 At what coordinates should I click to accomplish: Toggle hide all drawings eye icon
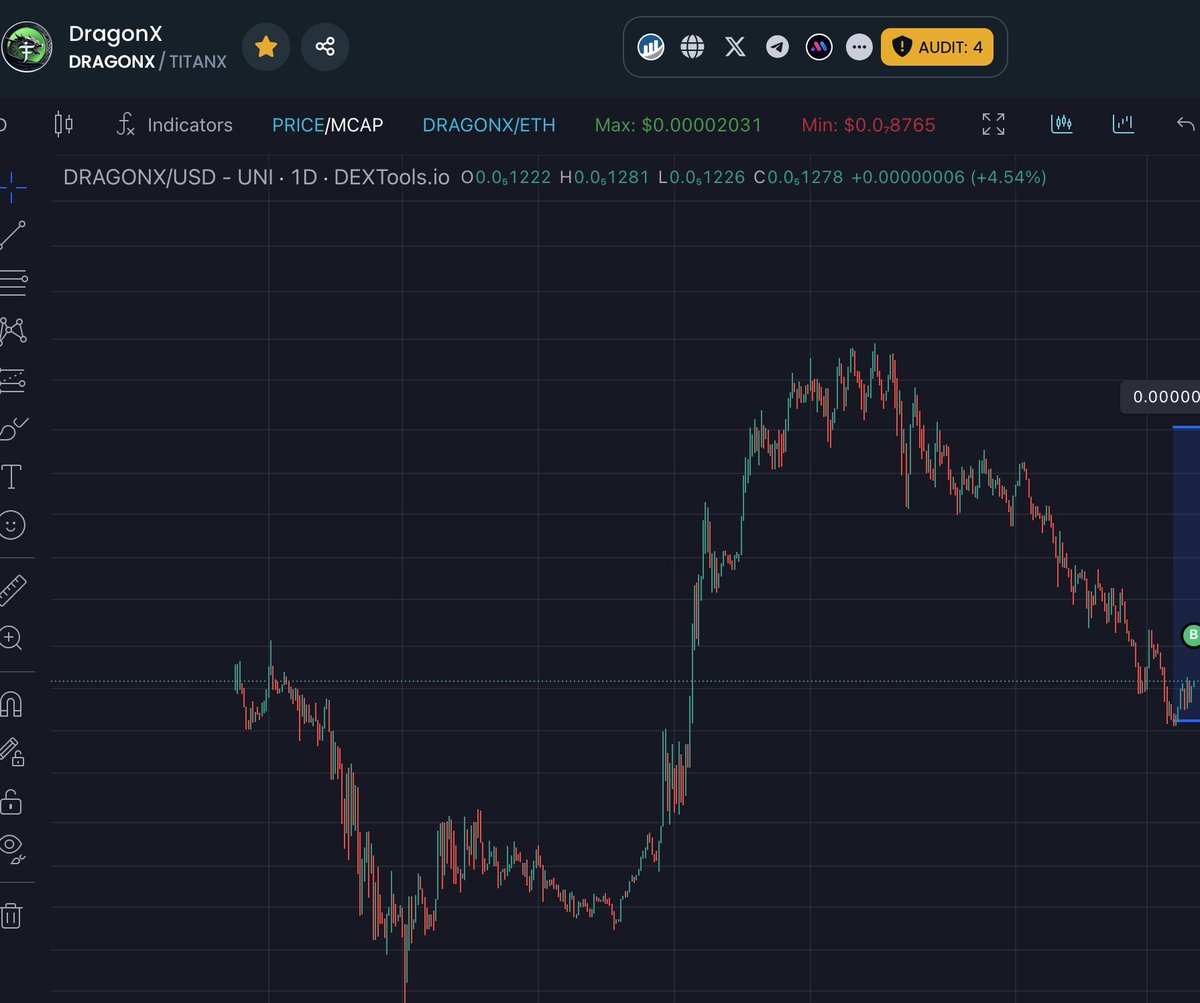pos(12,849)
